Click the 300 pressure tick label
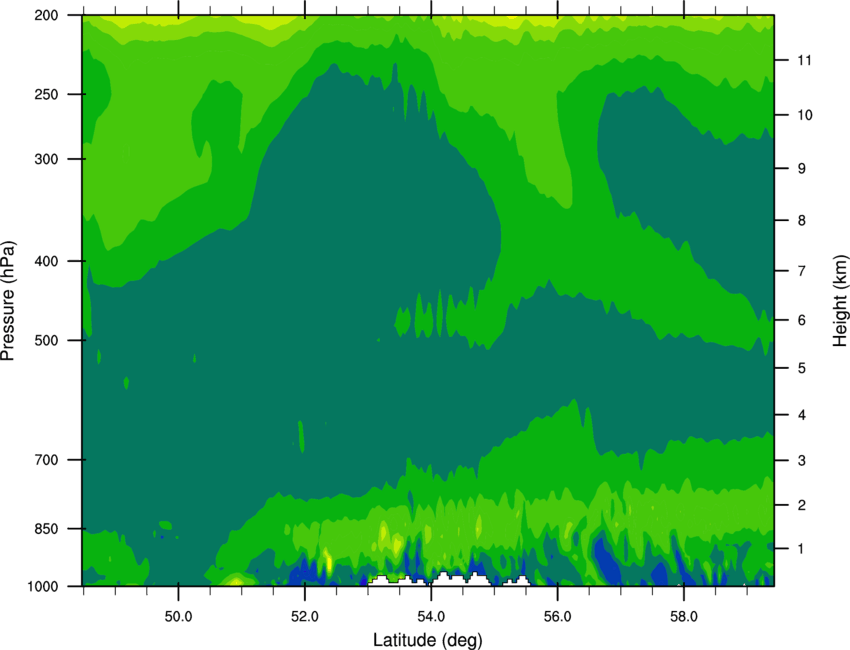This screenshot has width=850, height=650. tap(46, 159)
